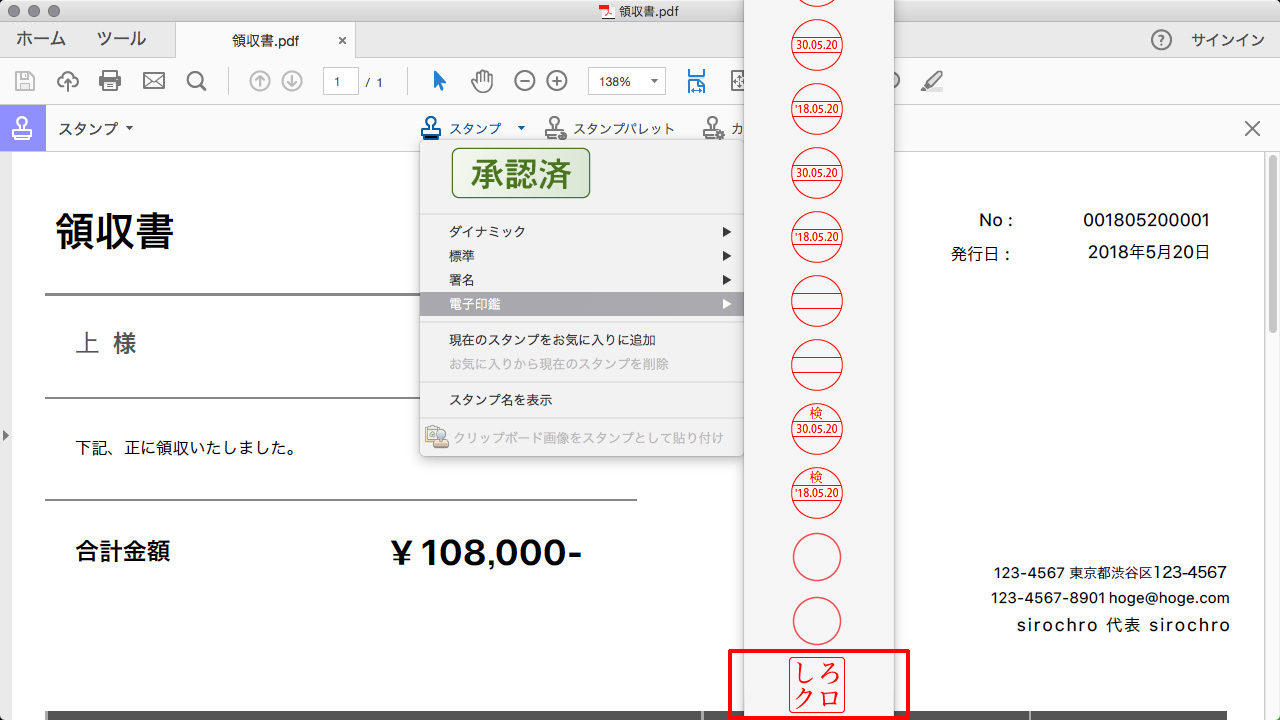Image resolution: width=1280 pixels, height=720 pixels.
Task: Activate the hand pan tool
Action: click(482, 81)
